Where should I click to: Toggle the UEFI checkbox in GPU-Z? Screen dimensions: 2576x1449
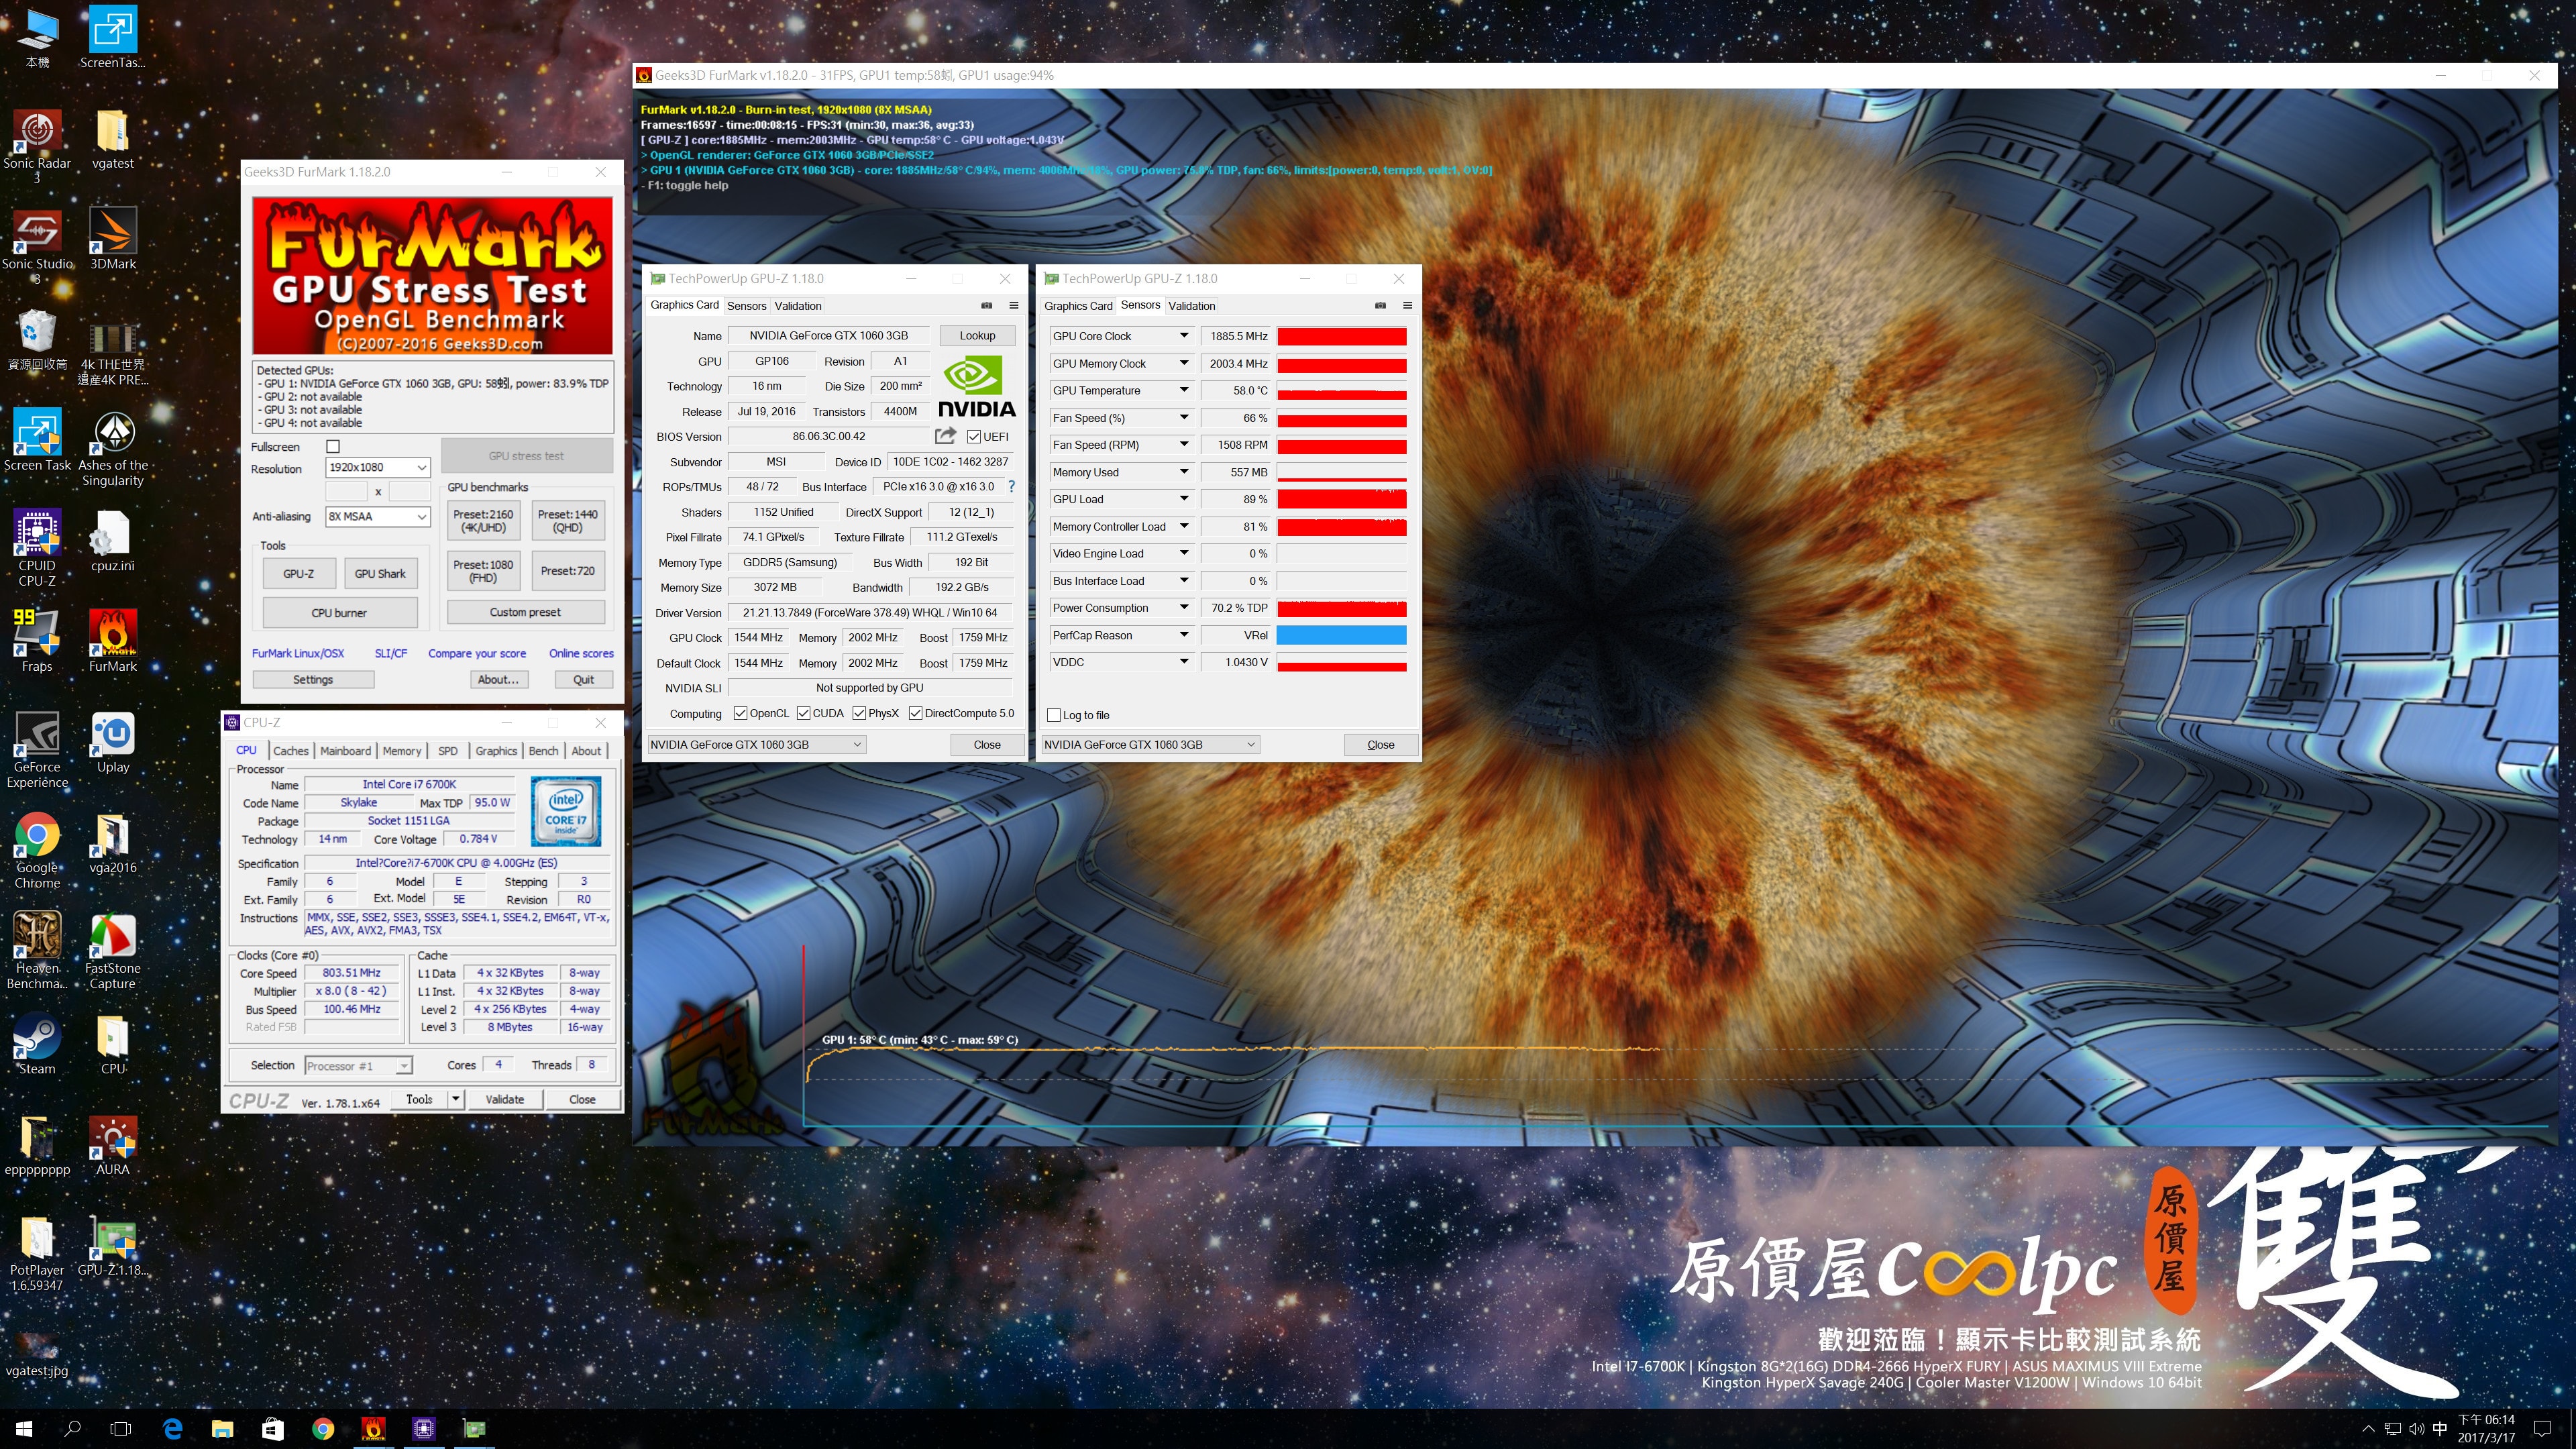(974, 436)
